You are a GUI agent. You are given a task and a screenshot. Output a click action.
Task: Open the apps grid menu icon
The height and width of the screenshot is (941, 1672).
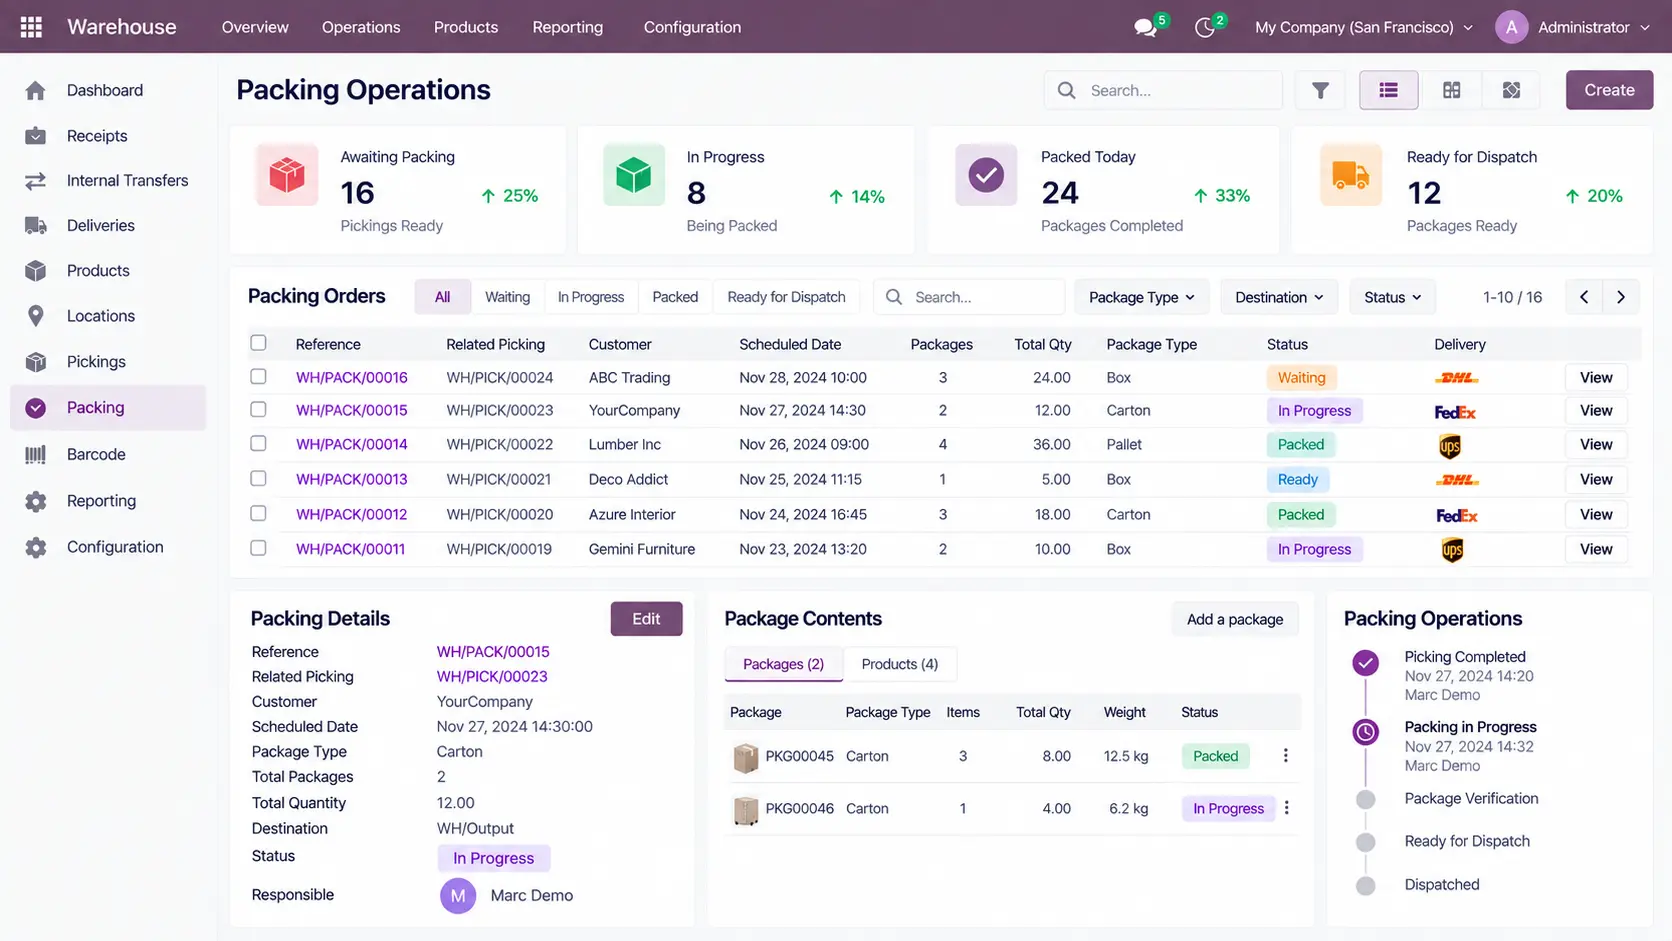click(x=31, y=27)
